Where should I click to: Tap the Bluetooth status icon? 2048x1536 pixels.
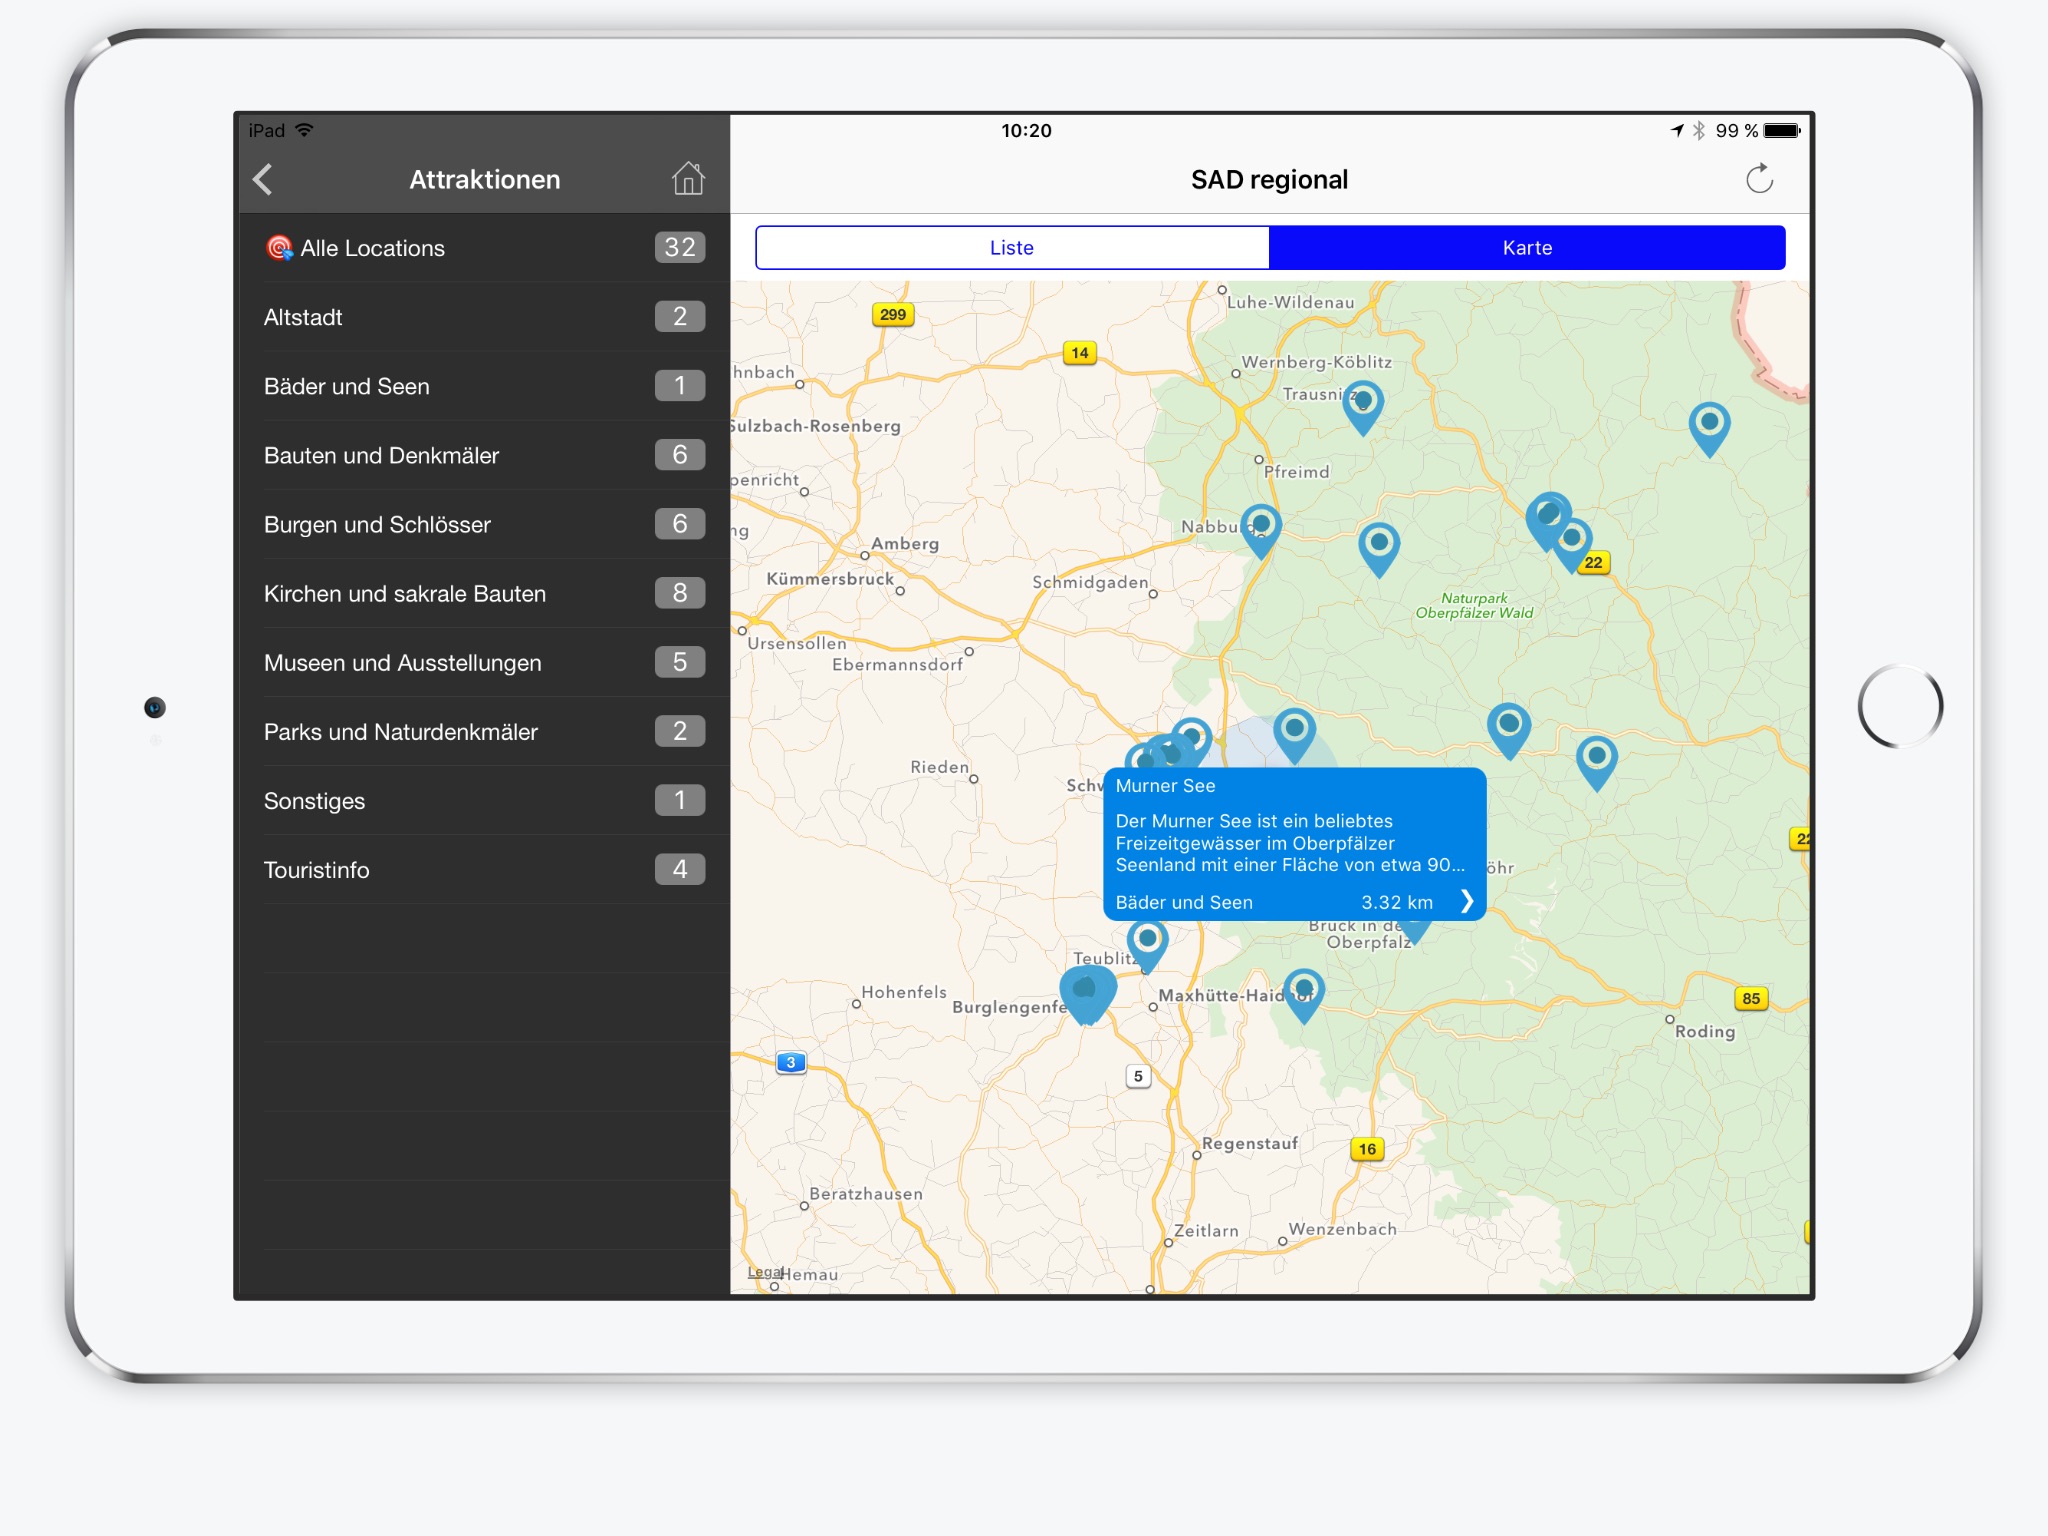point(1699,130)
